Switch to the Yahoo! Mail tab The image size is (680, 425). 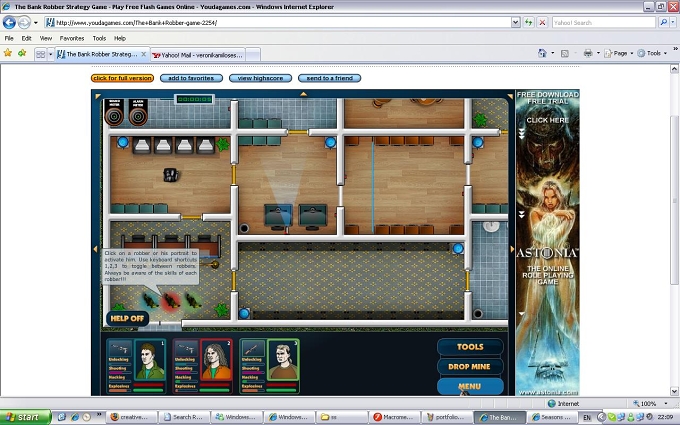click(199, 55)
